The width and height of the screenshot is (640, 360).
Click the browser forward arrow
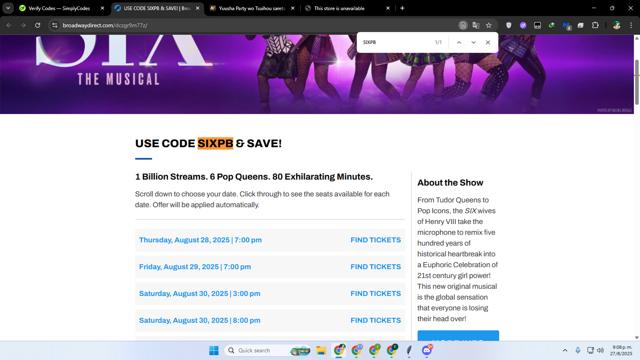[x=23, y=25]
